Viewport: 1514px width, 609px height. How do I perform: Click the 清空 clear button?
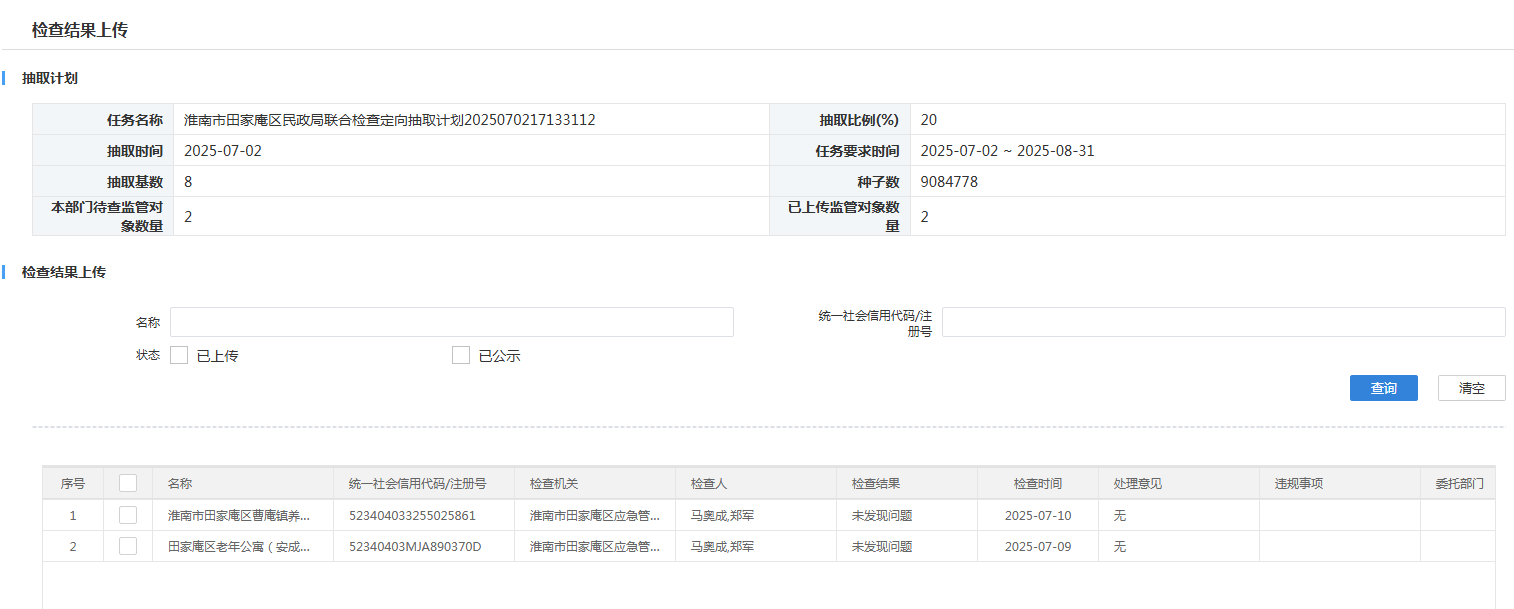click(1472, 388)
